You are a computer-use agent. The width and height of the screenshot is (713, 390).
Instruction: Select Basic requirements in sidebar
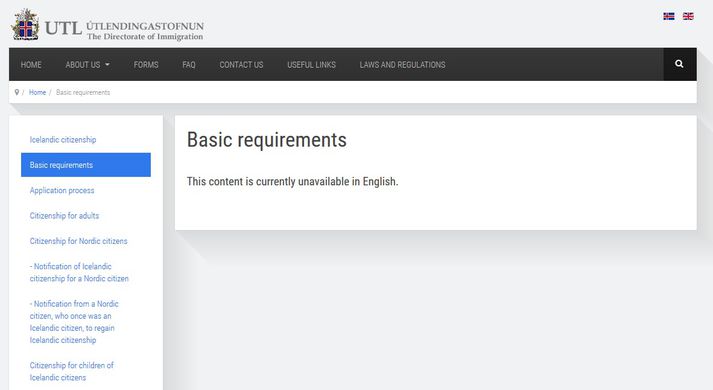[x=86, y=165]
